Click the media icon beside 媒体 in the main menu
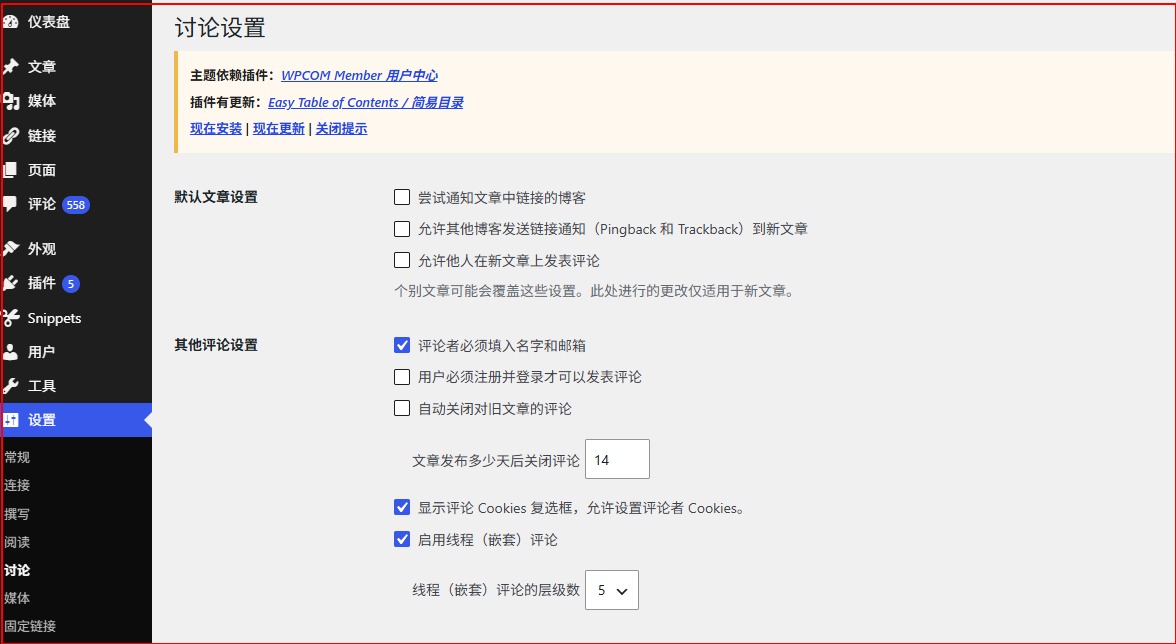The width and height of the screenshot is (1176, 644). tap(10, 101)
